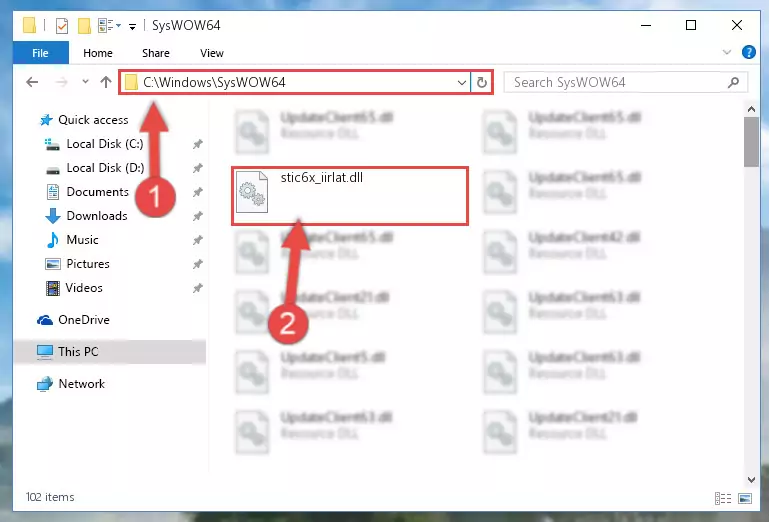Click the Downloads blue arrow icon

[52, 216]
